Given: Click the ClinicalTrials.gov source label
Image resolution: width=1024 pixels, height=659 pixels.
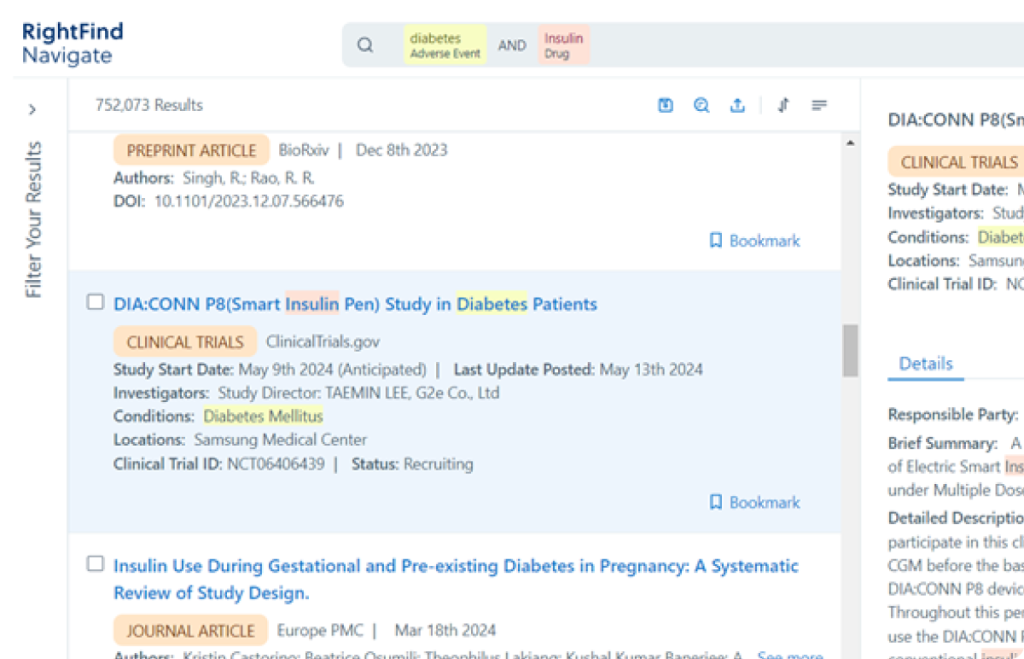Looking at the screenshot, I should click(x=323, y=342).
